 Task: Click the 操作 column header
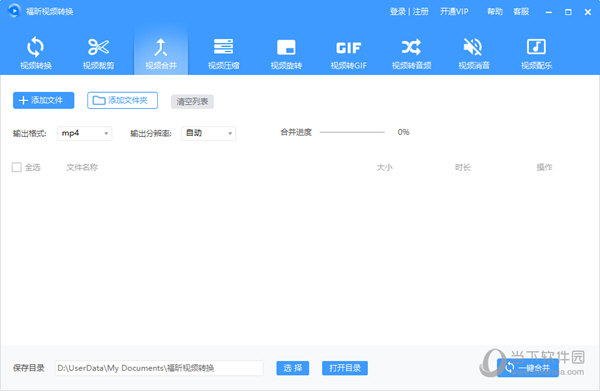[544, 167]
